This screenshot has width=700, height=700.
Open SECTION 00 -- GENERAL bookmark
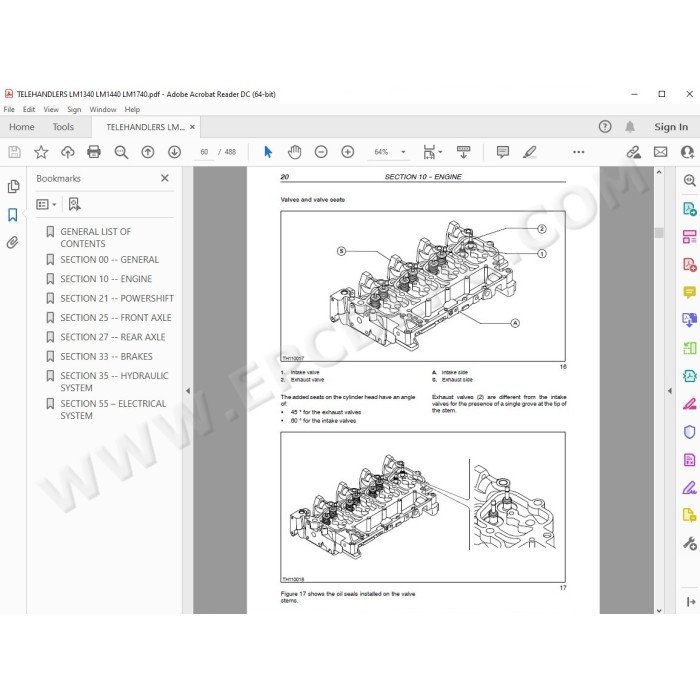click(x=110, y=259)
